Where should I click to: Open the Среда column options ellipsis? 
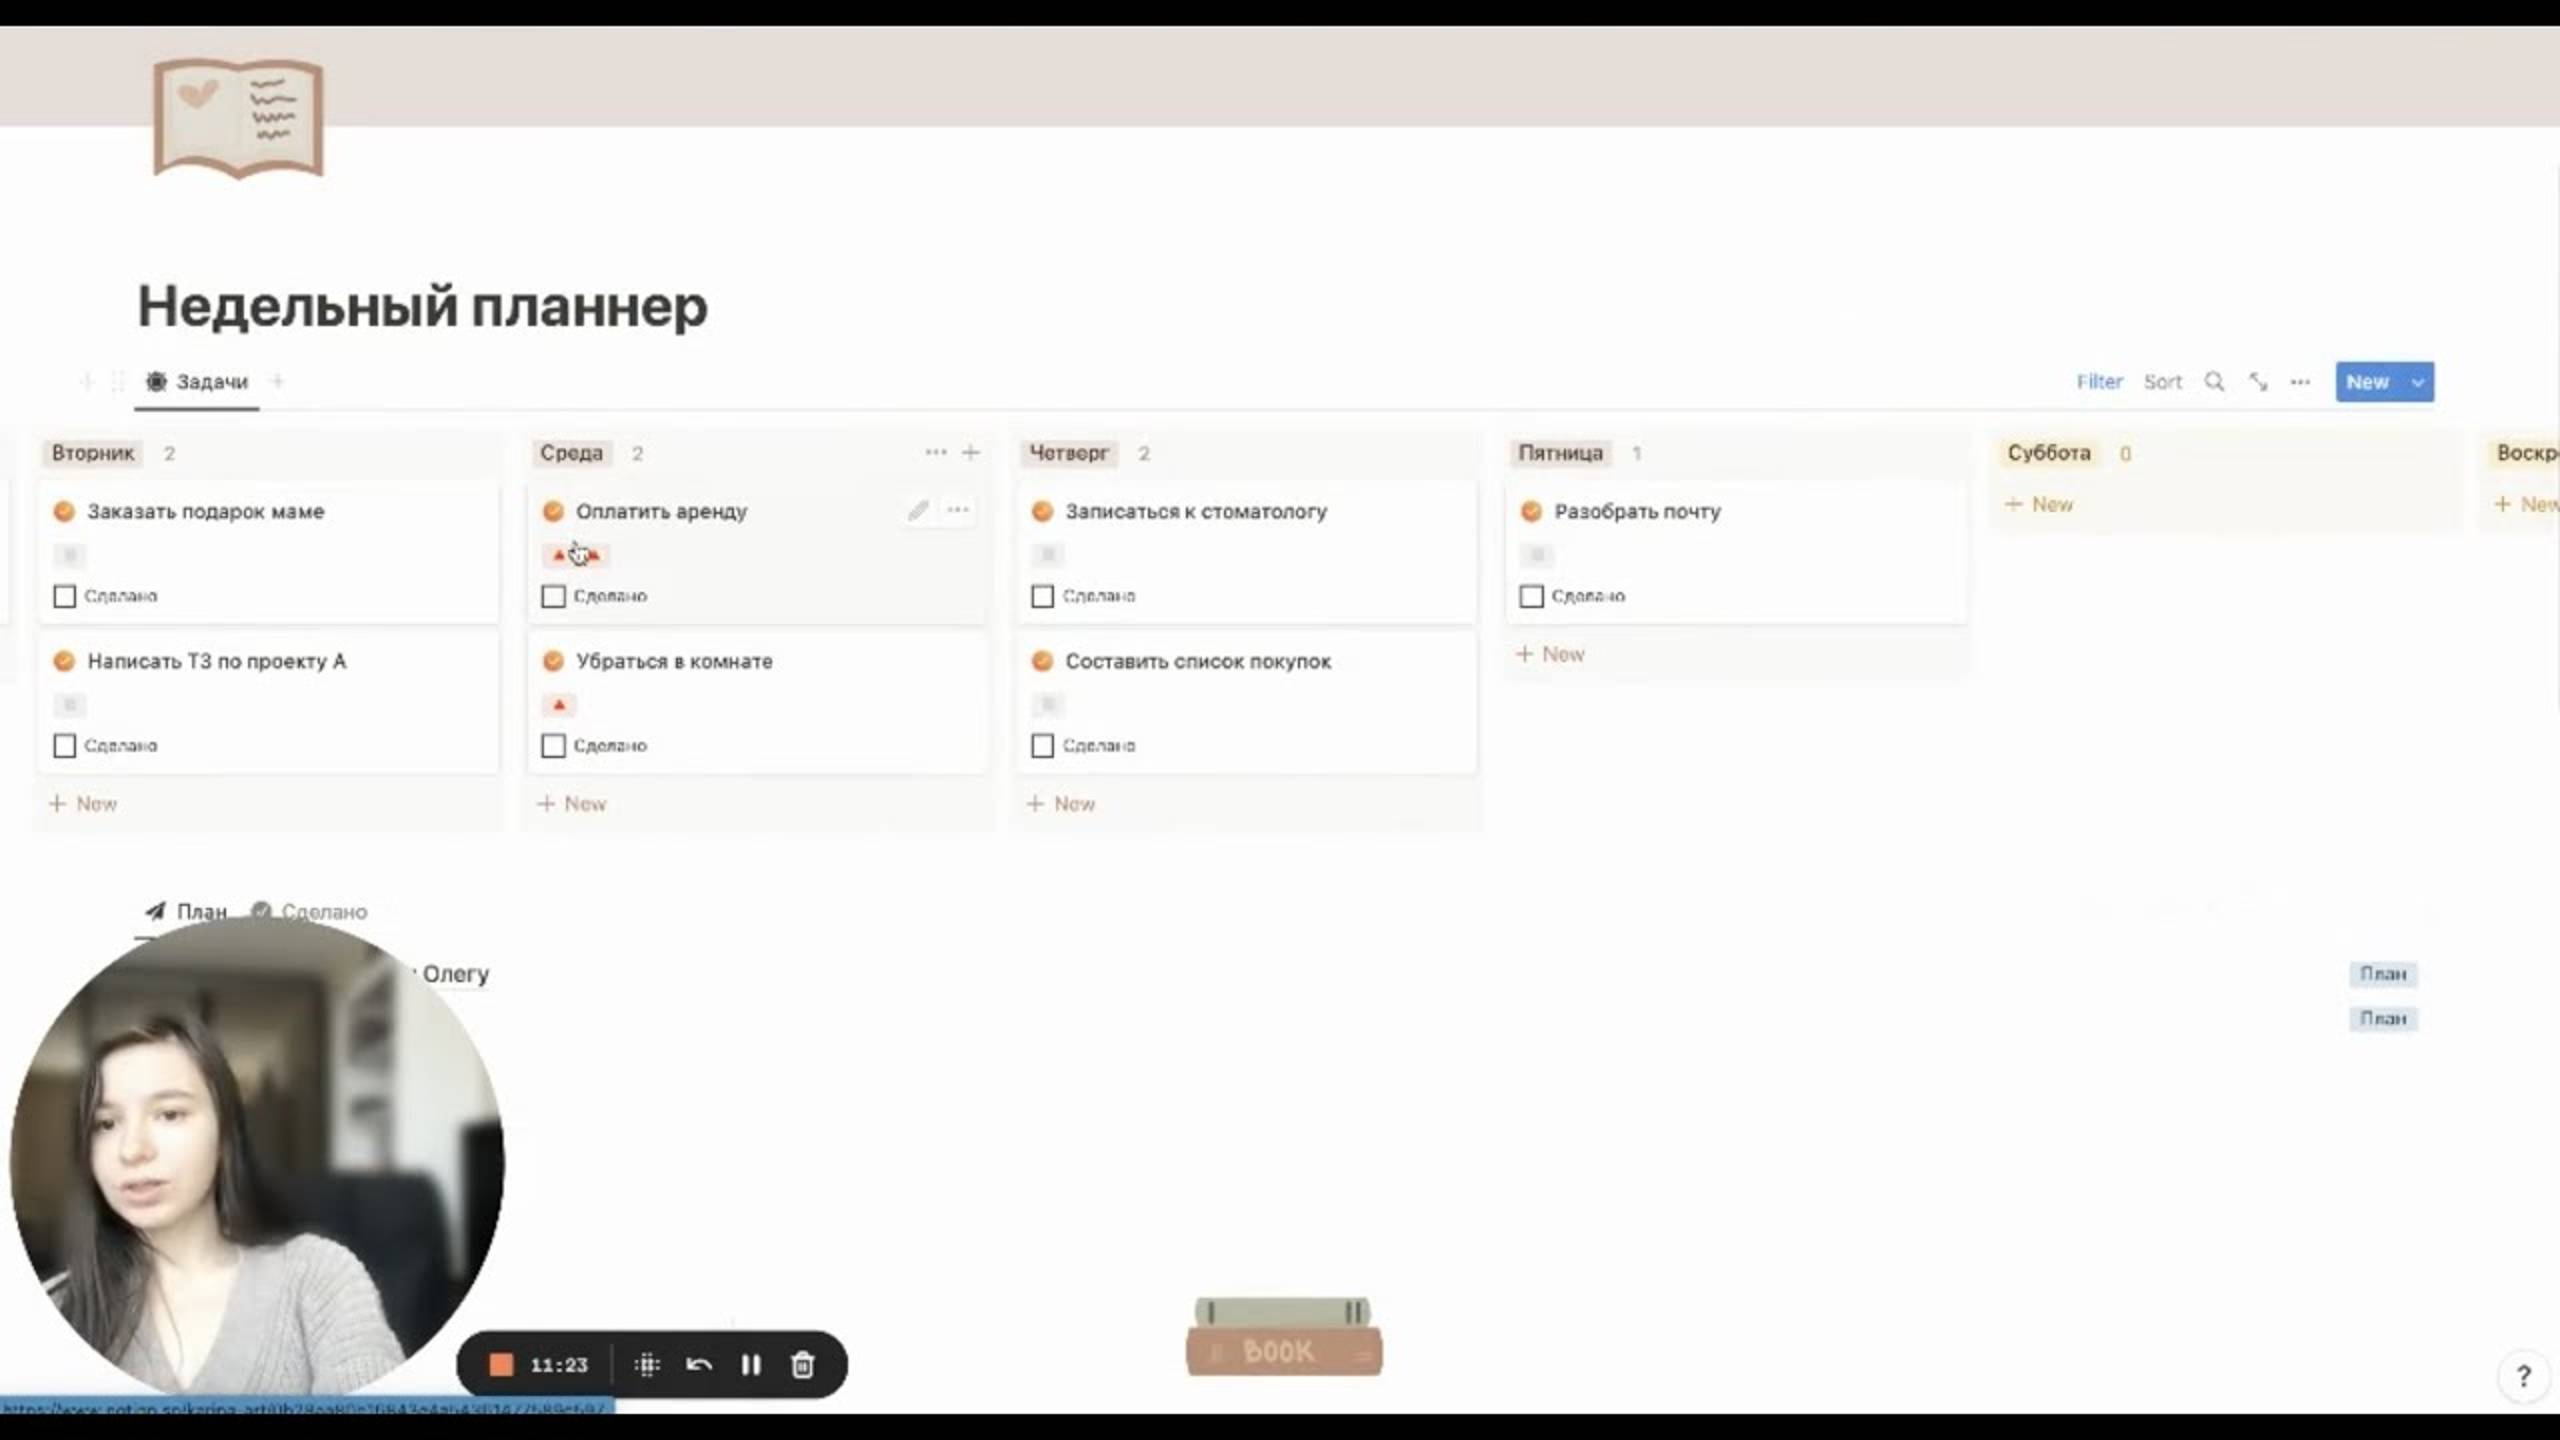click(x=935, y=452)
